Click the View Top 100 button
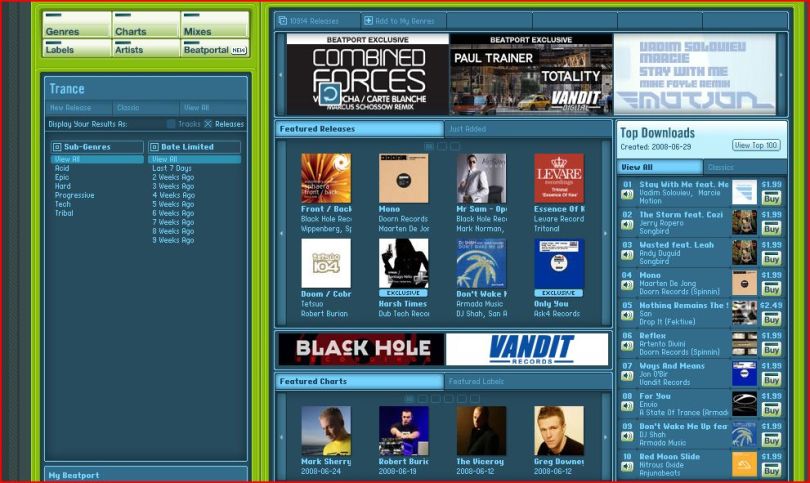Viewport: 810px width, 483px height. click(756, 145)
